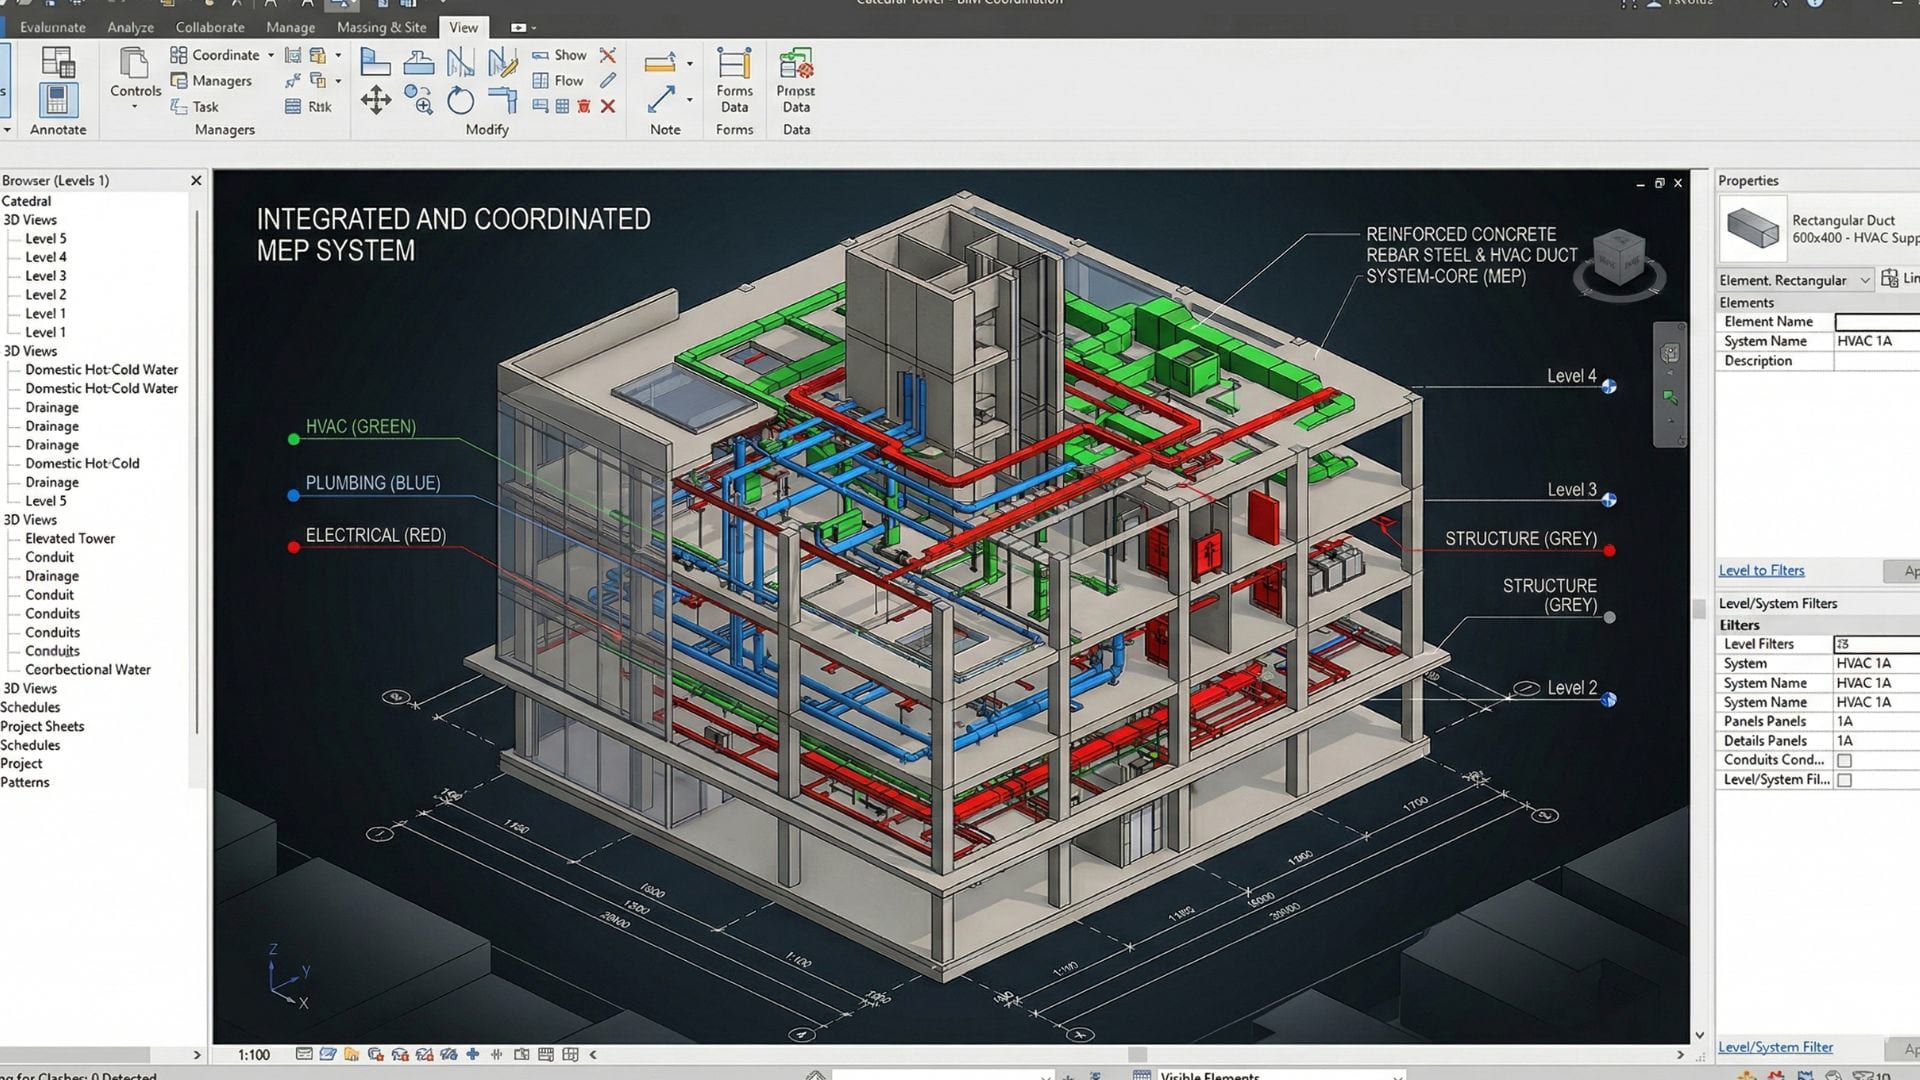The image size is (1920, 1080).
Task: Click the red trash delete icon
Action: [584, 106]
